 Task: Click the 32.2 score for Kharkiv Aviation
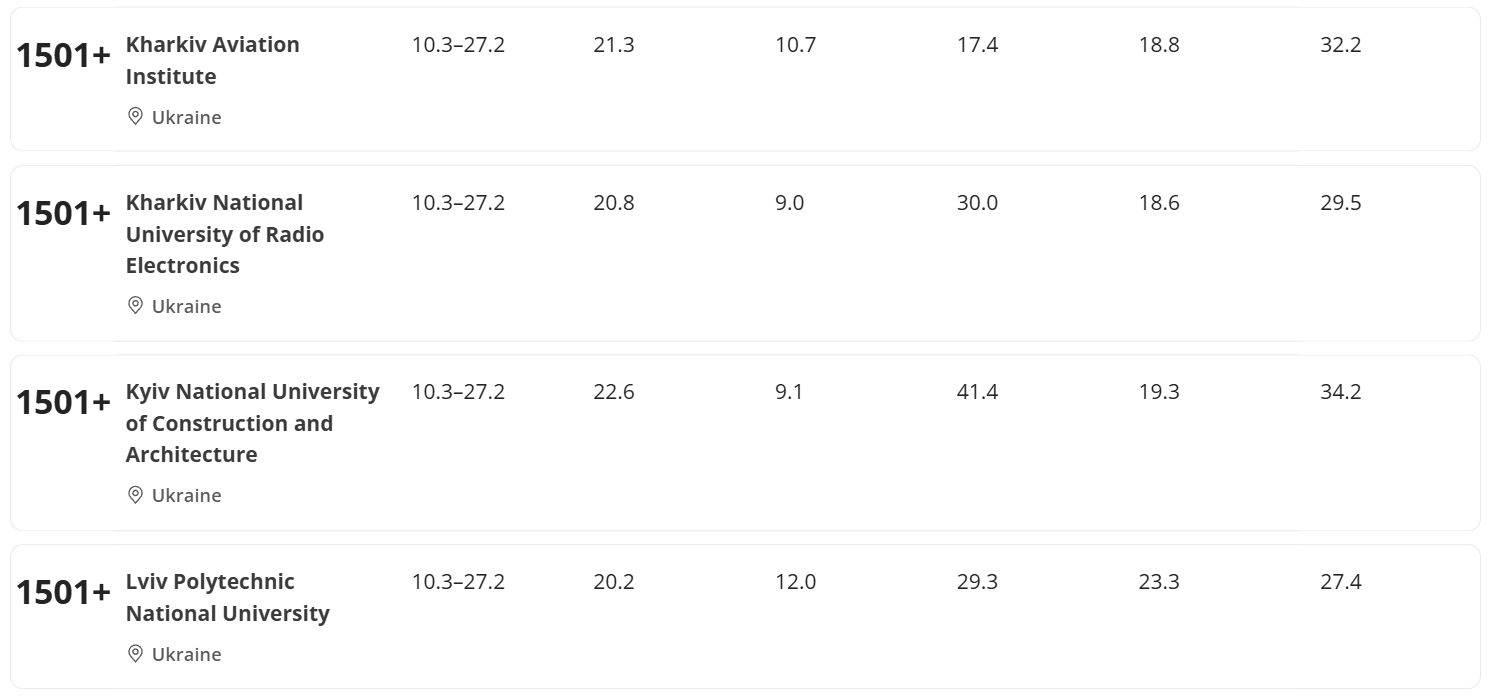click(x=1340, y=45)
